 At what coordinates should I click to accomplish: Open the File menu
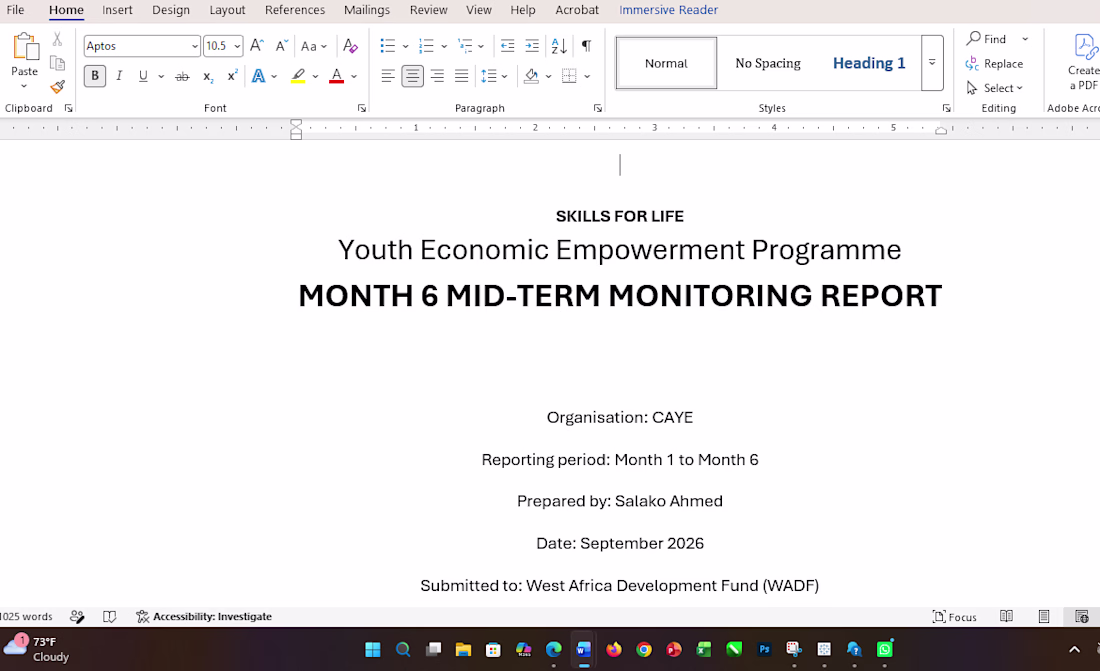15,10
